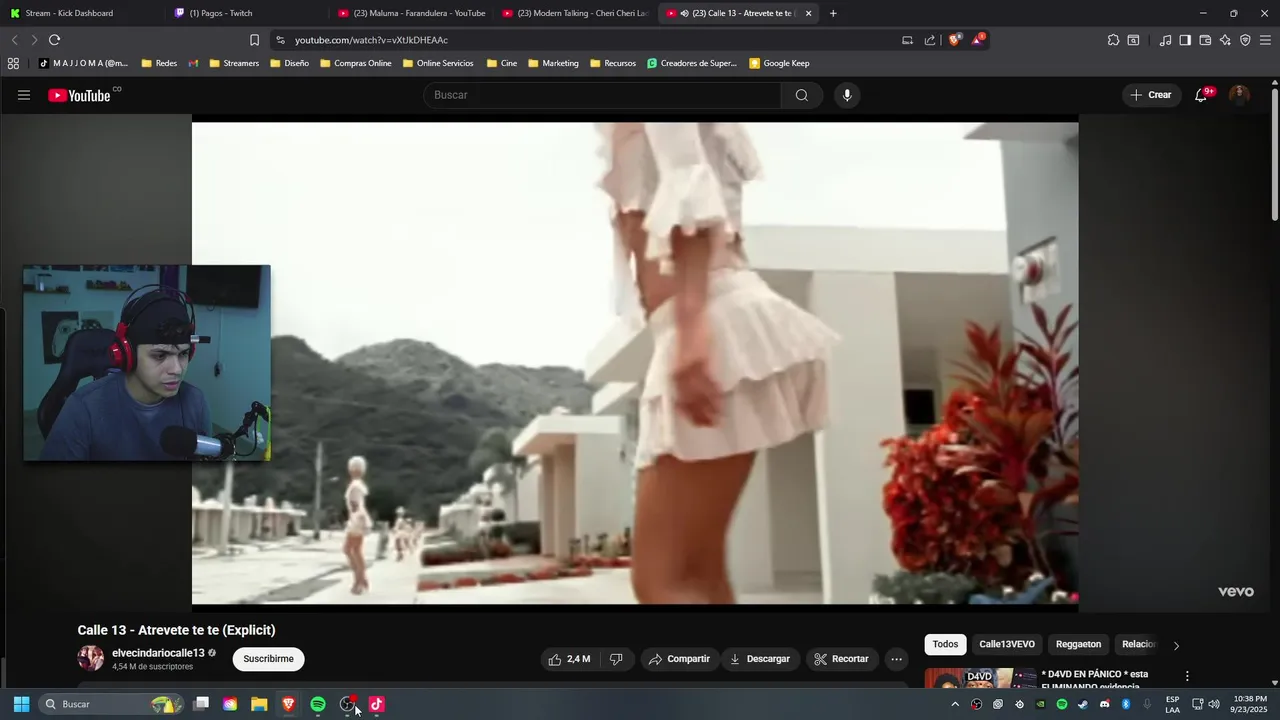Open Brave Shields lion icon
This screenshot has width=1280, height=720.
point(955,40)
